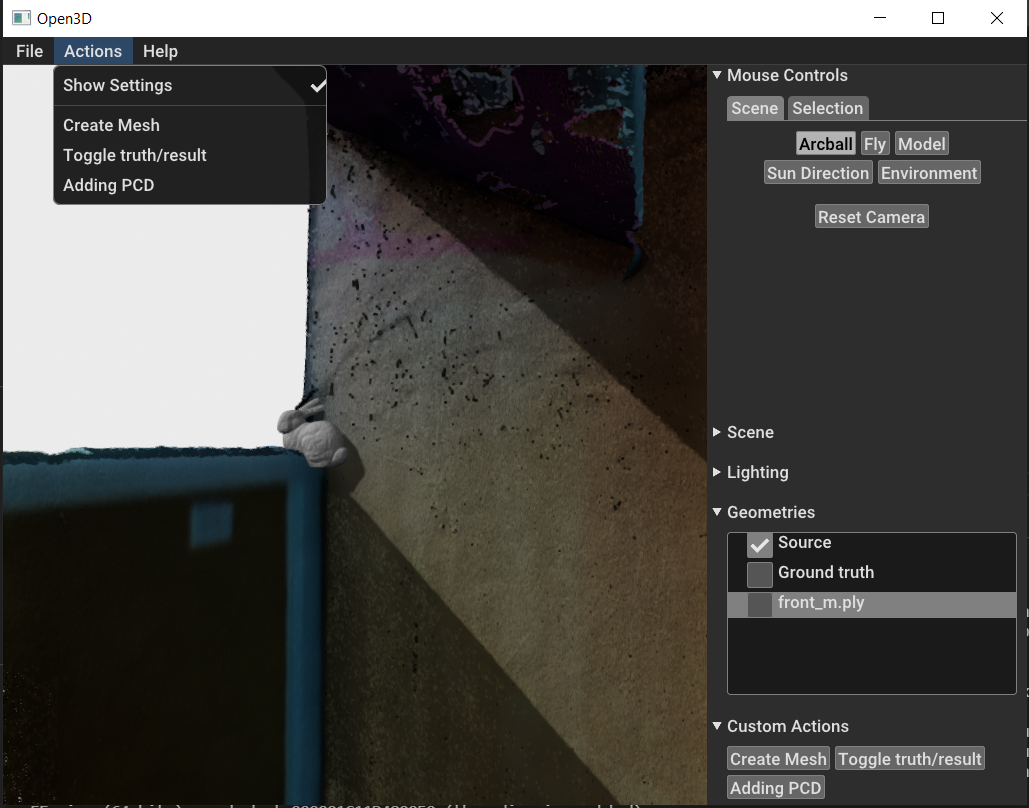Collapse the Geometries section
This screenshot has height=808, width=1029.
click(x=716, y=512)
